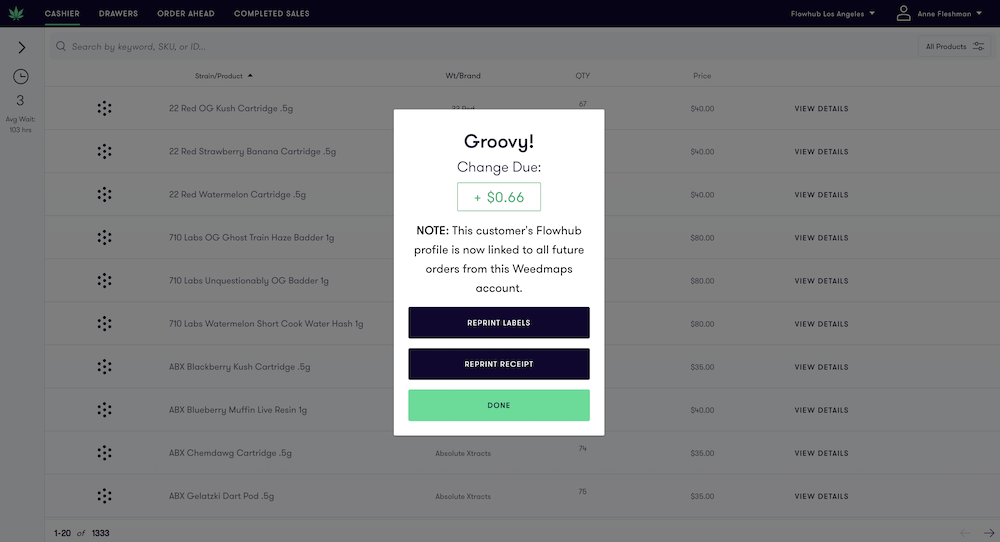View details for ABX Chemdawg Cartridge
Image resolution: width=1000 pixels, height=542 pixels.
(x=821, y=453)
